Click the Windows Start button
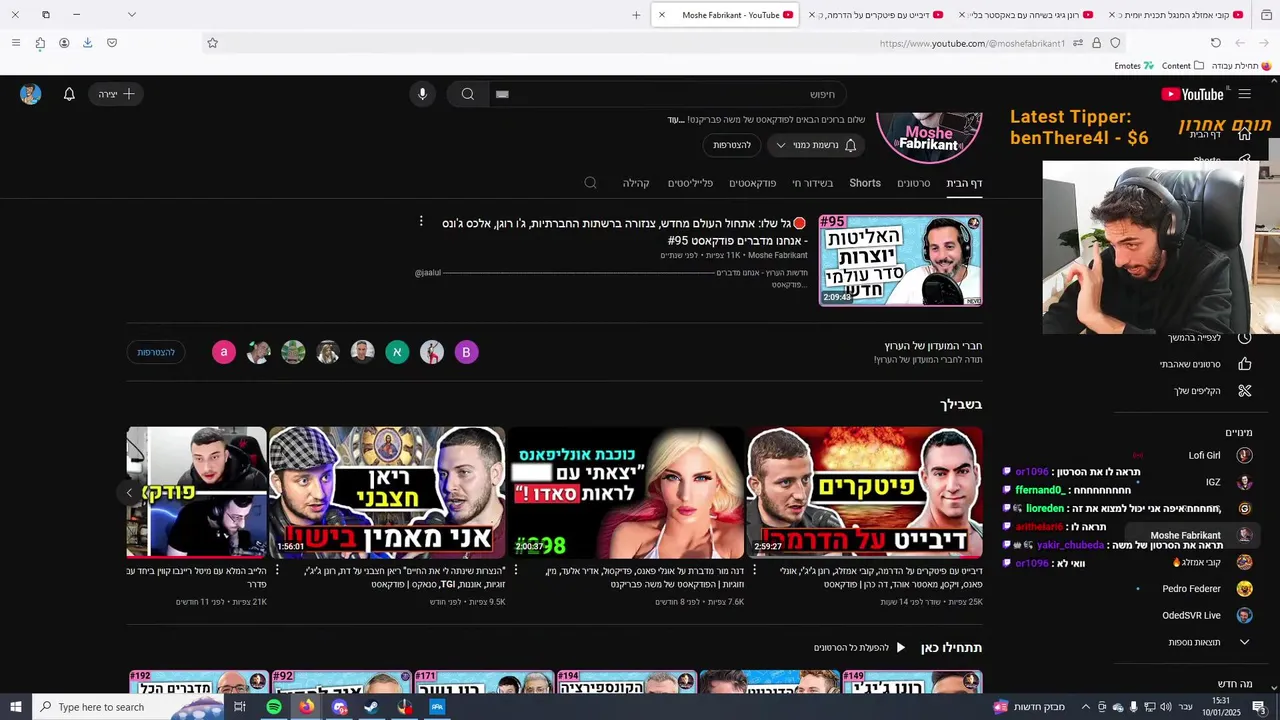The image size is (1280, 720). [x=15, y=707]
